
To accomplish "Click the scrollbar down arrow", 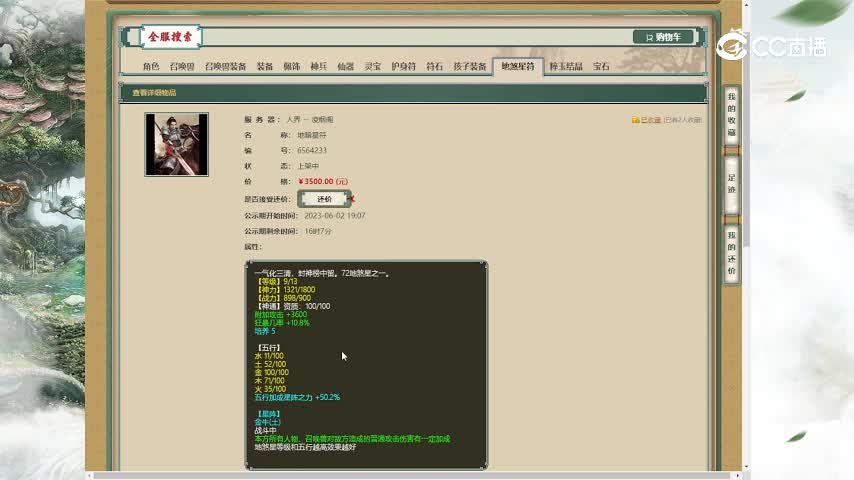I will pyautogui.click(x=747, y=467).
